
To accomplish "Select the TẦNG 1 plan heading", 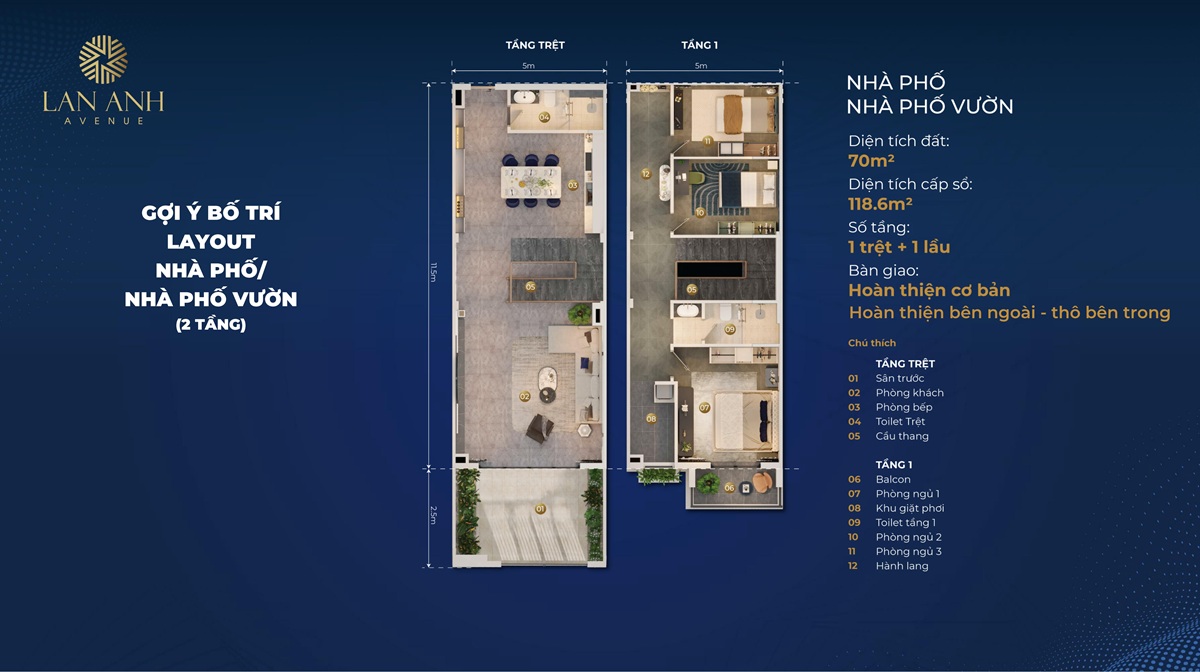I will pos(700,45).
